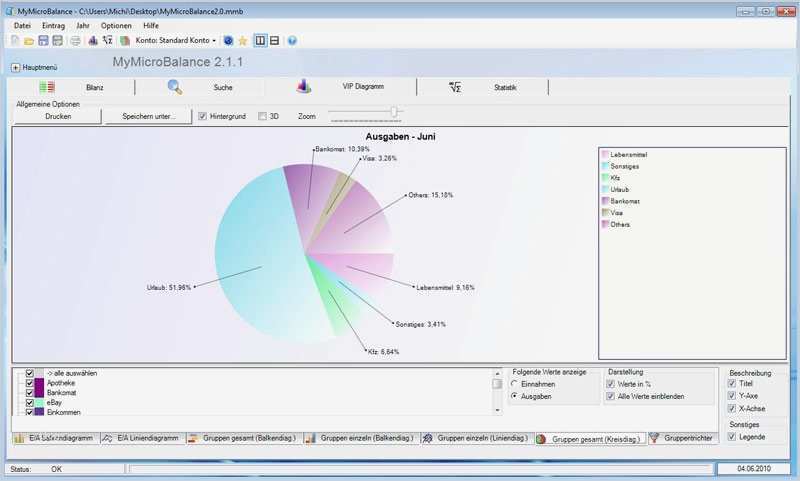Click the Drucken button
This screenshot has height=481, width=800.
(x=58, y=116)
